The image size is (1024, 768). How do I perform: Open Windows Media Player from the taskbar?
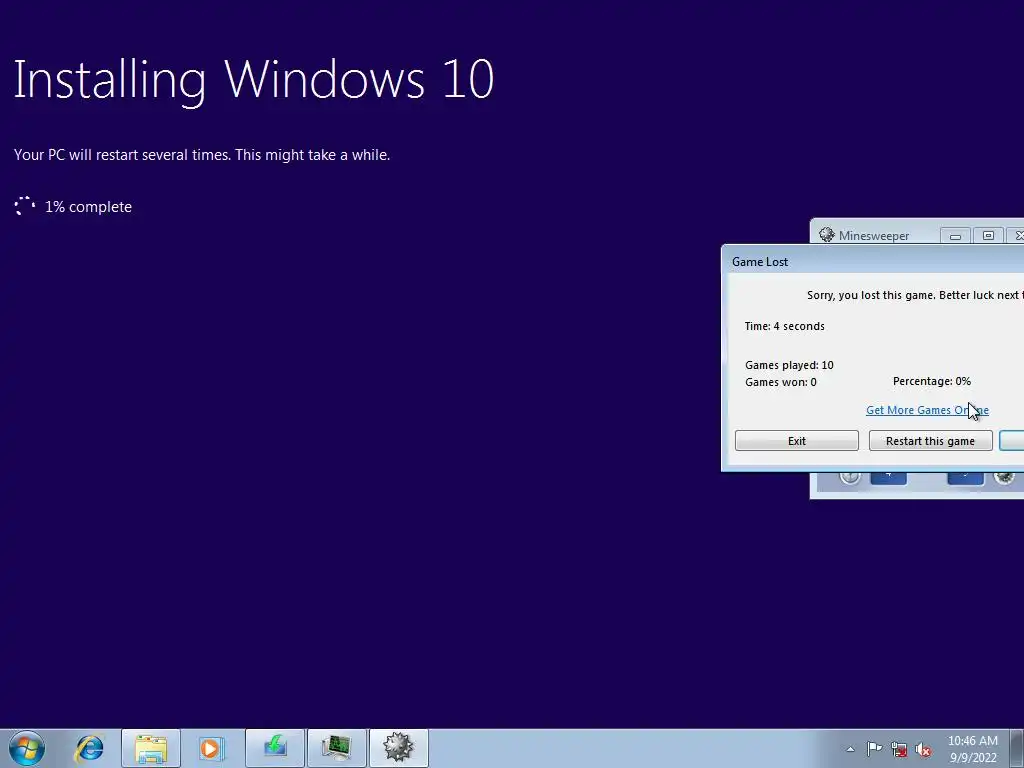point(212,748)
